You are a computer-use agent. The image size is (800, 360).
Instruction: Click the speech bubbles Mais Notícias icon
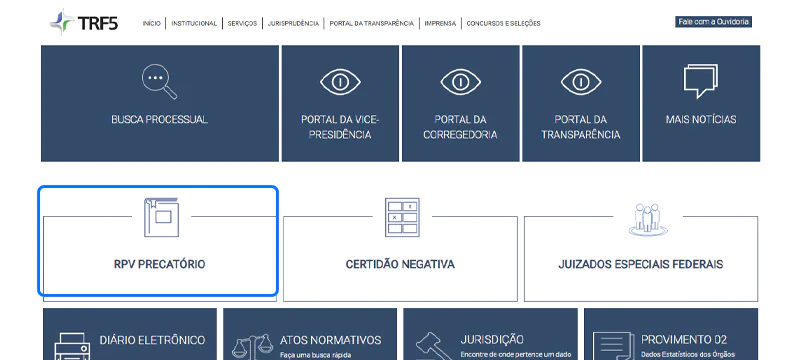tap(701, 81)
